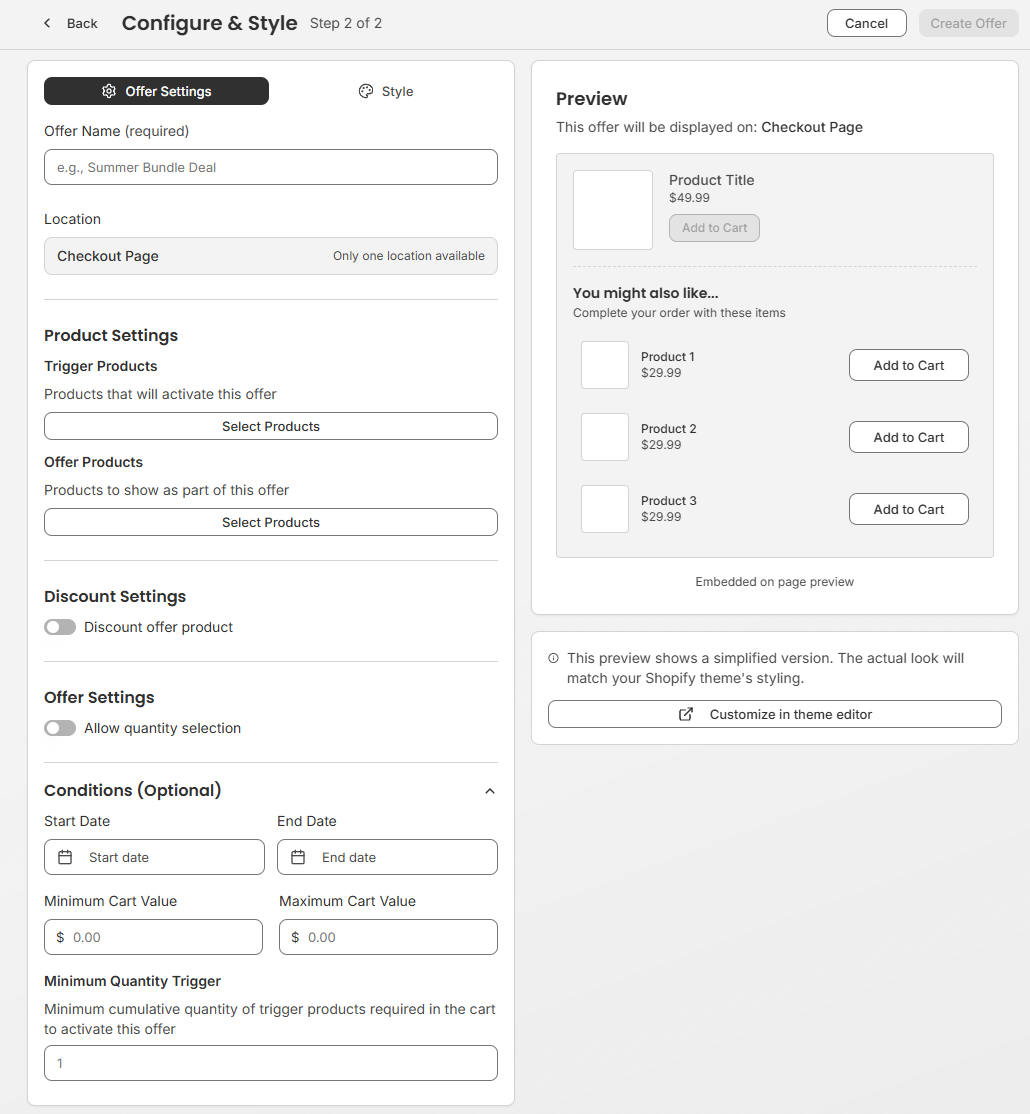This screenshot has height=1114, width=1030.
Task: Click the 'Only one location available' text
Action: click(x=408, y=256)
